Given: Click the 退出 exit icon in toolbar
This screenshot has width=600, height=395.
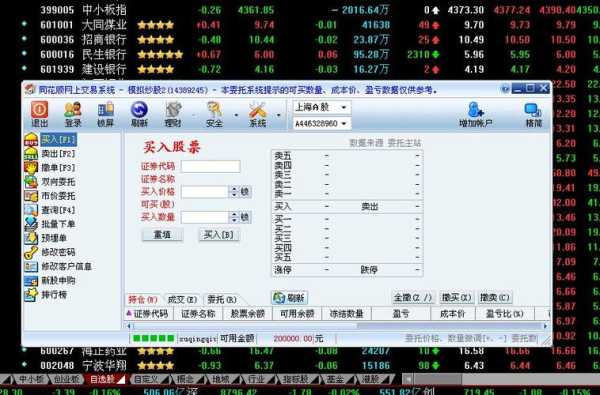Looking at the screenshot, I should click(39, 114).
